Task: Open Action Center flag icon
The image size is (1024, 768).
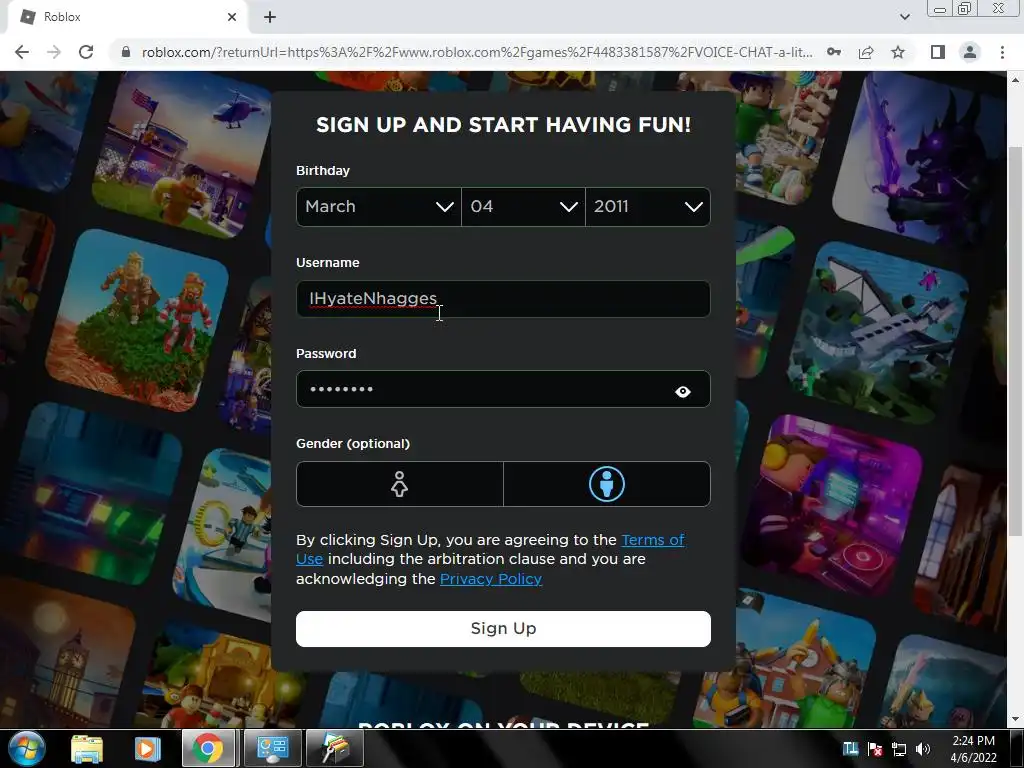Action: [x=874, y=749]
